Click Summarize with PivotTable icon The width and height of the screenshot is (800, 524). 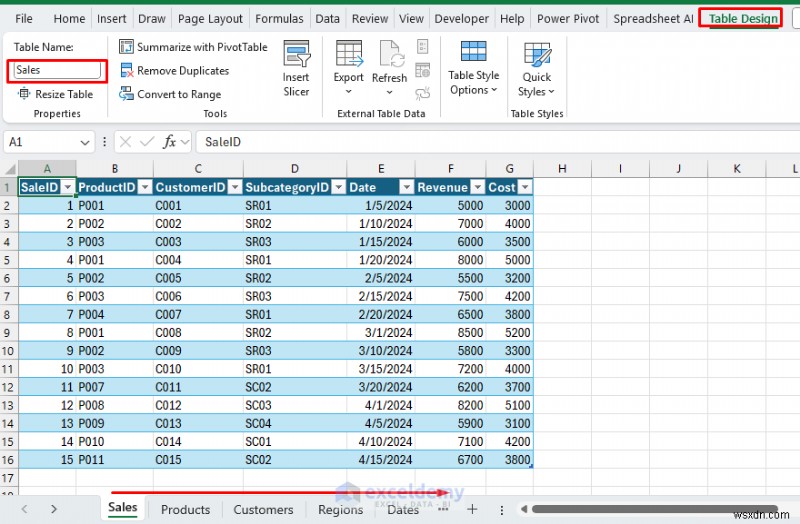[126, 47]
